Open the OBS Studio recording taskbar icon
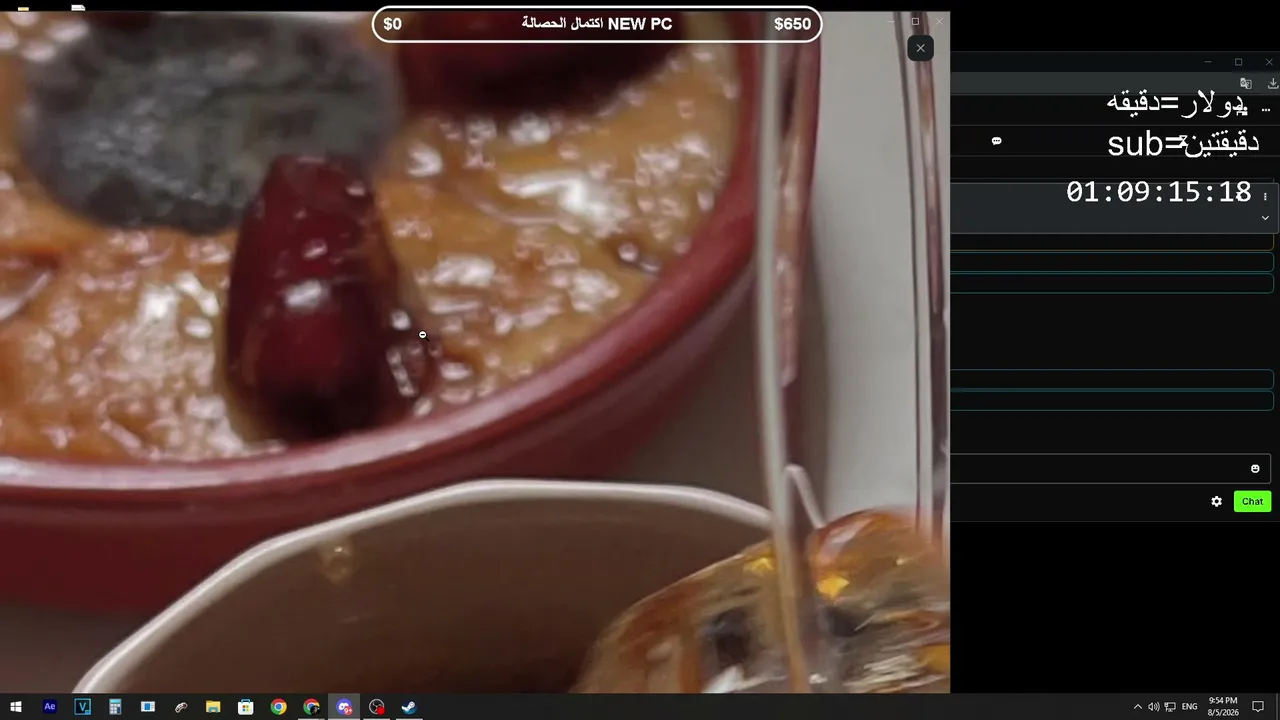 [377, 707]
